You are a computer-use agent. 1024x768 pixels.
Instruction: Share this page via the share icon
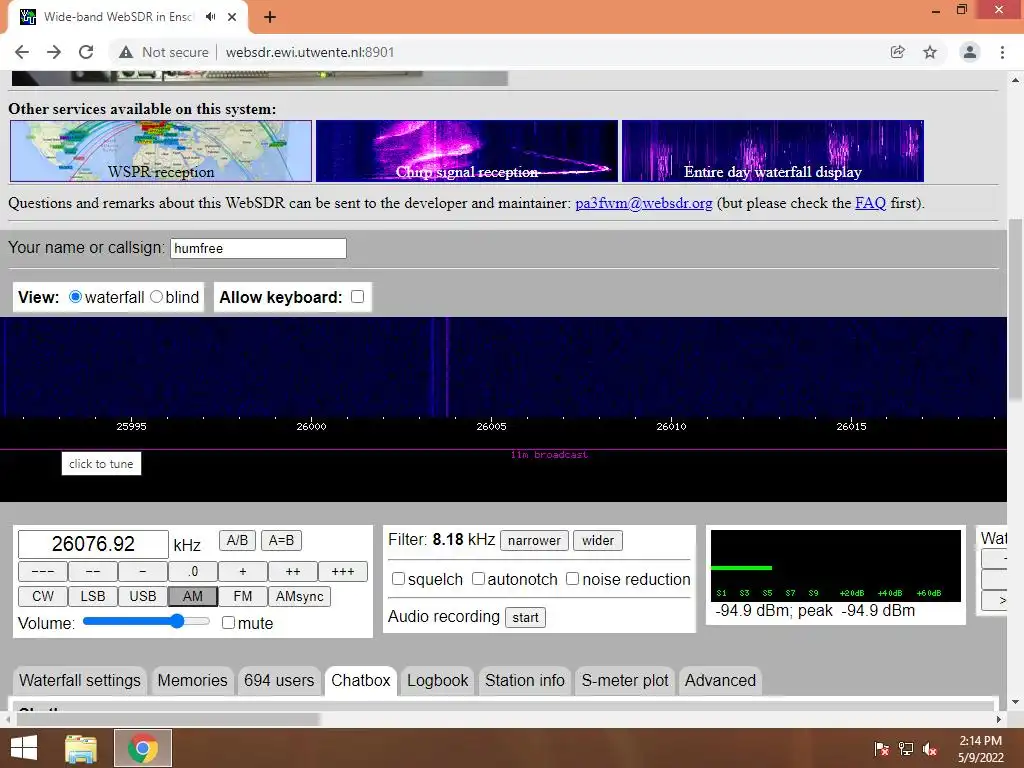pos(898,52)
